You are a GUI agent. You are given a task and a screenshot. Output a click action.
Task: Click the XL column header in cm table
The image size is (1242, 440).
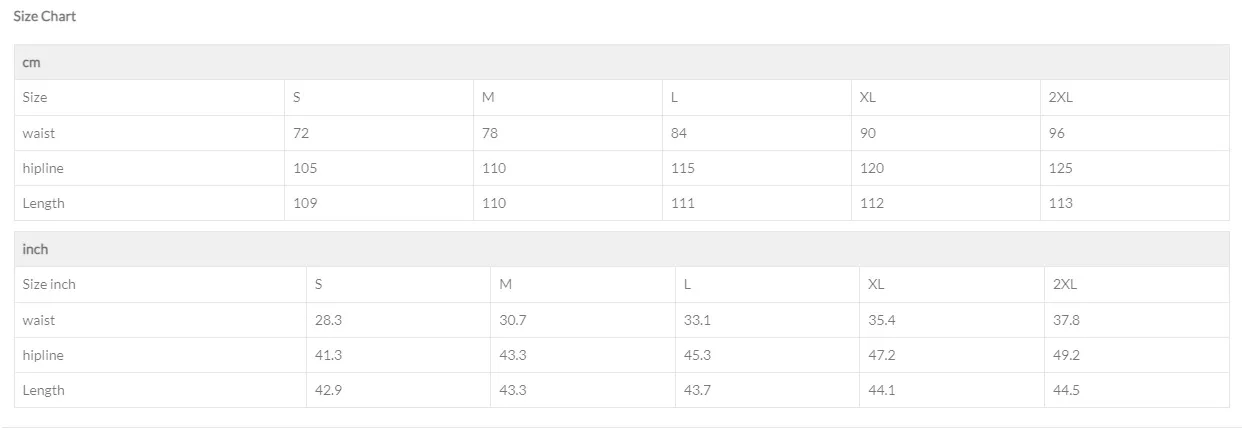click(x=868, y=97)
